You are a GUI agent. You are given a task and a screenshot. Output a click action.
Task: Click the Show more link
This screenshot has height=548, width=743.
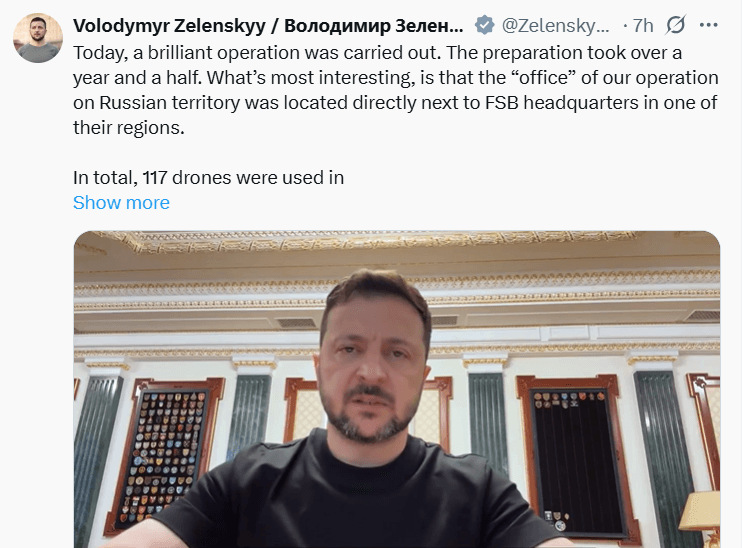121,202
